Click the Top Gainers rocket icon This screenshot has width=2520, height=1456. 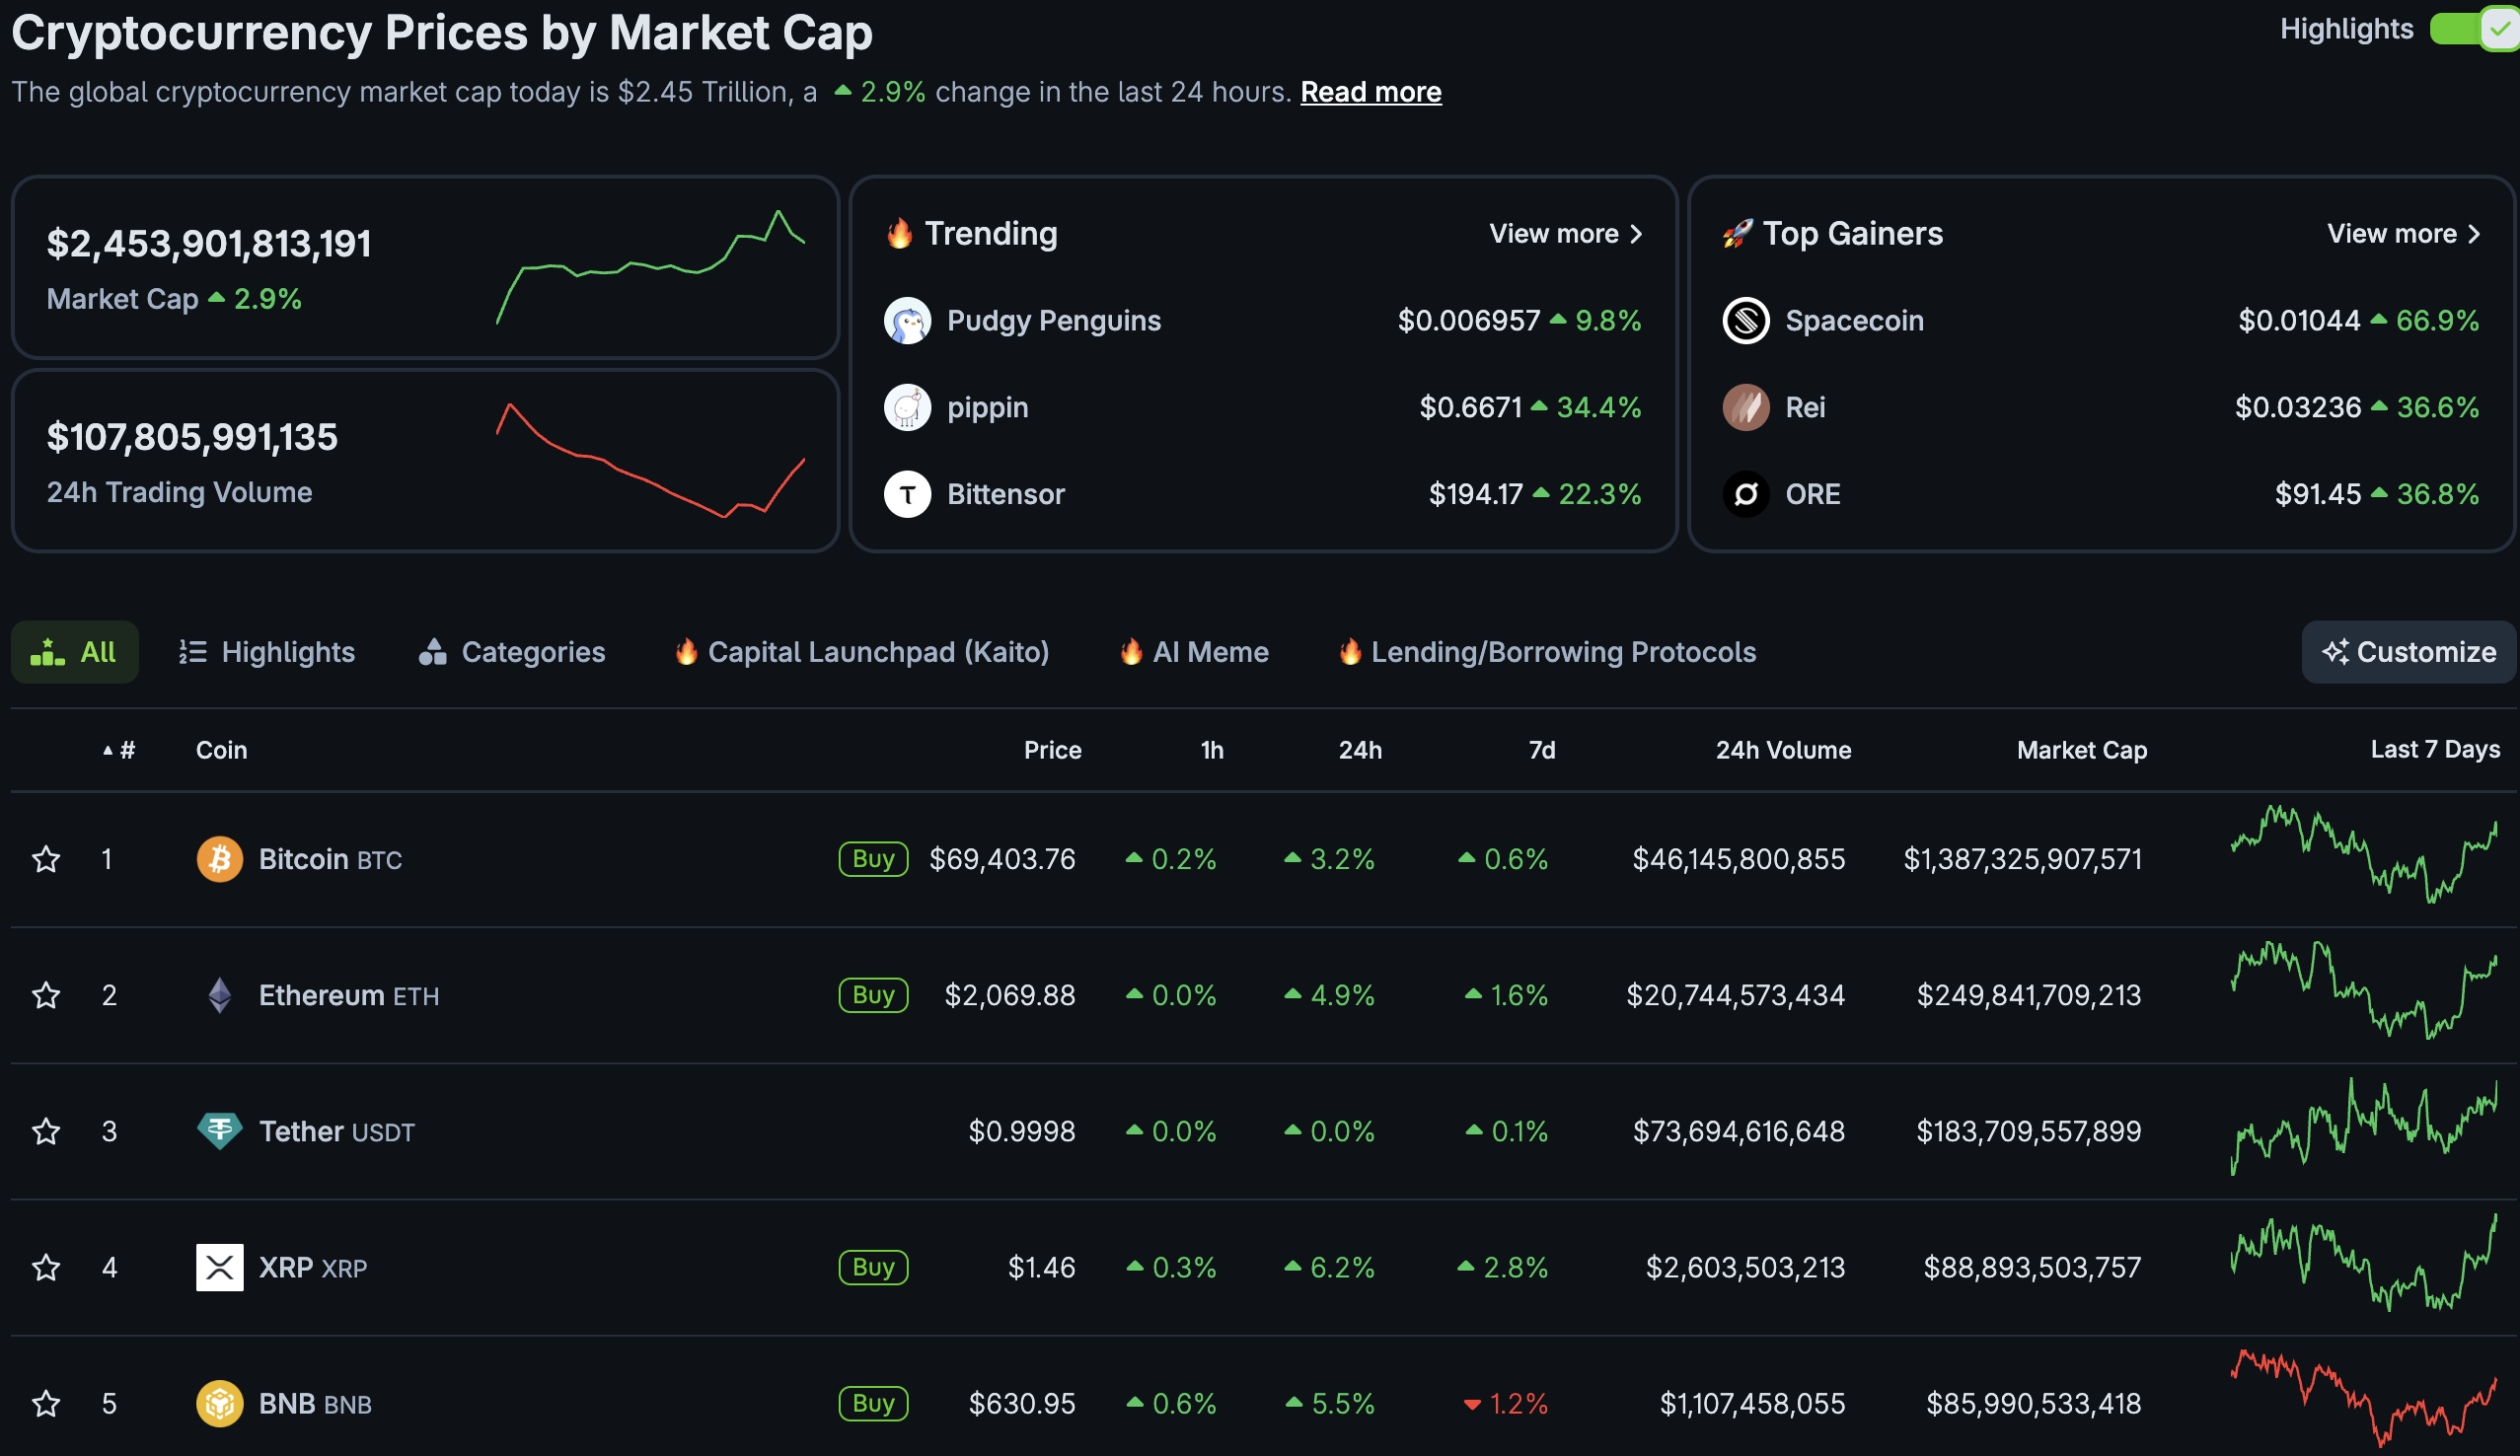point(1738,233)
